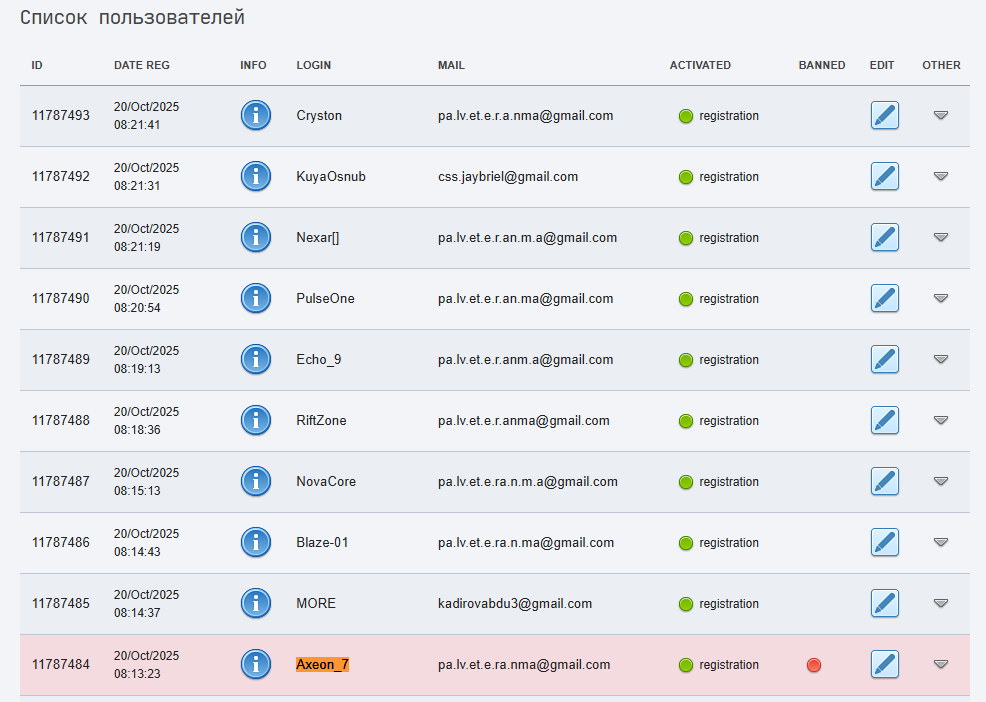
Task: Show info for user Axeon_7
Action: [x=256, y=664]
